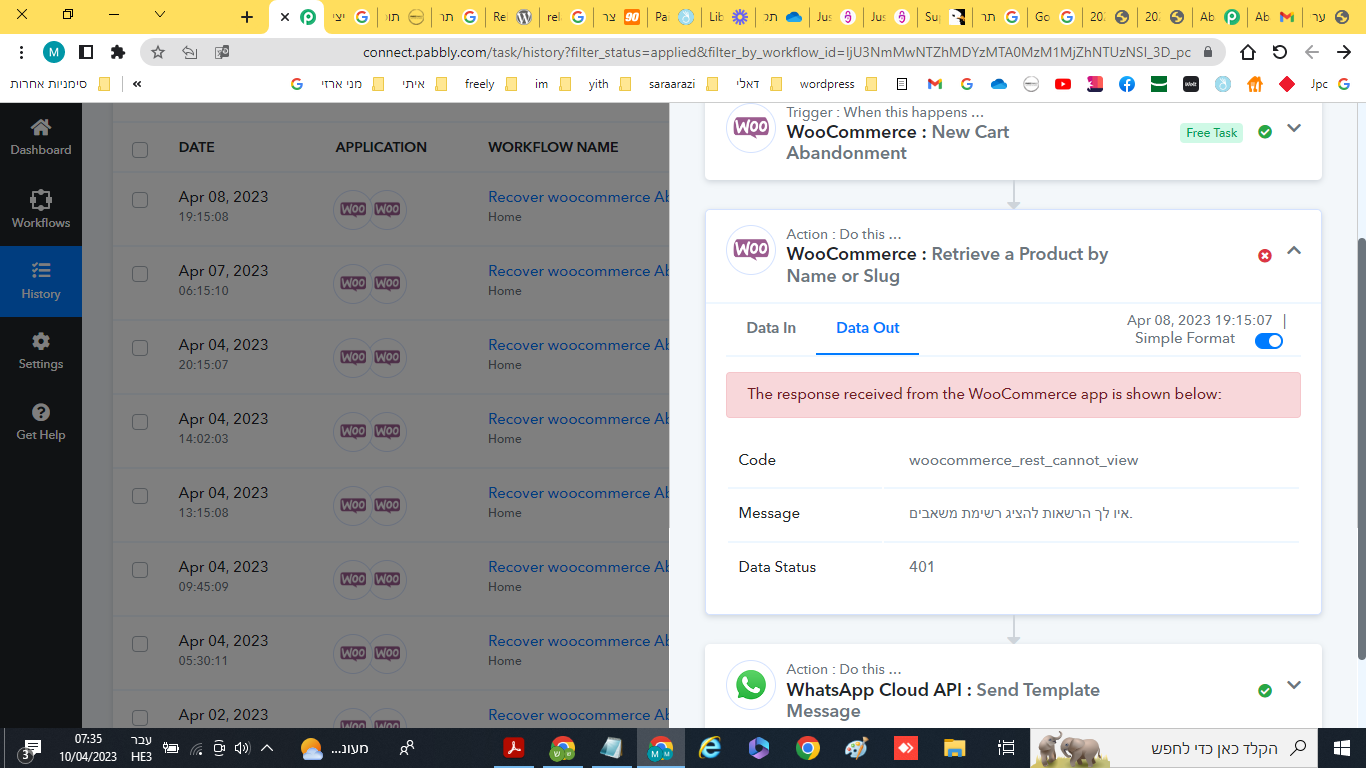Open Task View on the taskbar
This screenshot has height=768, width=1366.
coord(1006,747)
